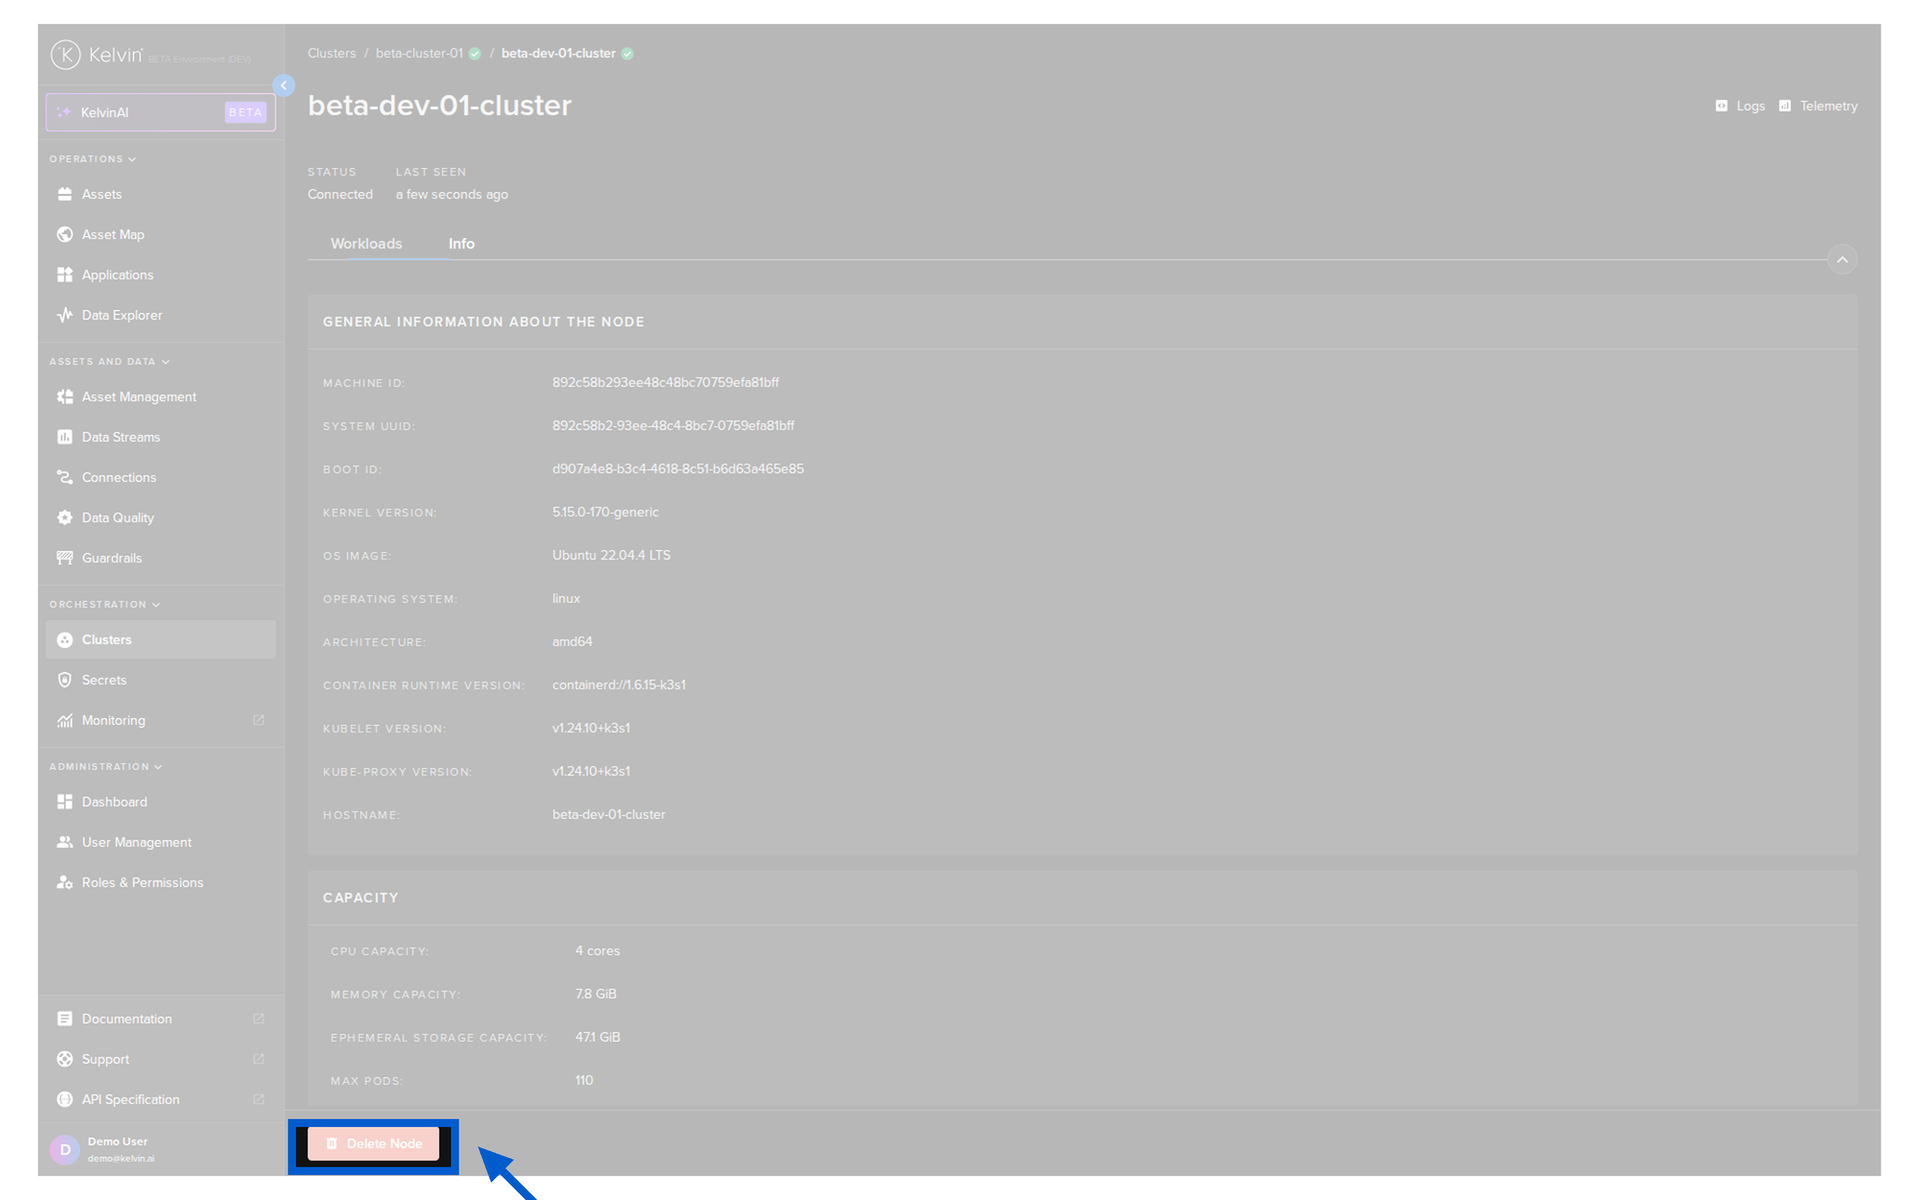Collapse the Administration section
1920x1200 pixels.
pos(158,767)
